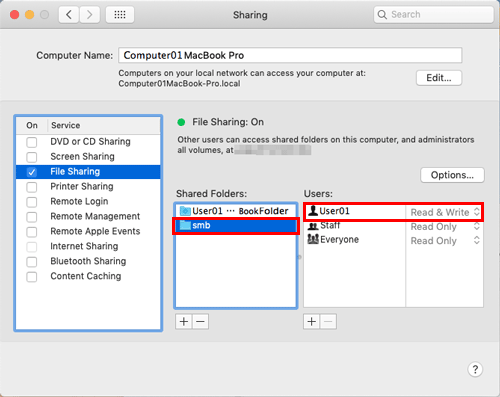Select the smb shared folder
This screenshot has height=397, width=500.
tap(236, 226)
